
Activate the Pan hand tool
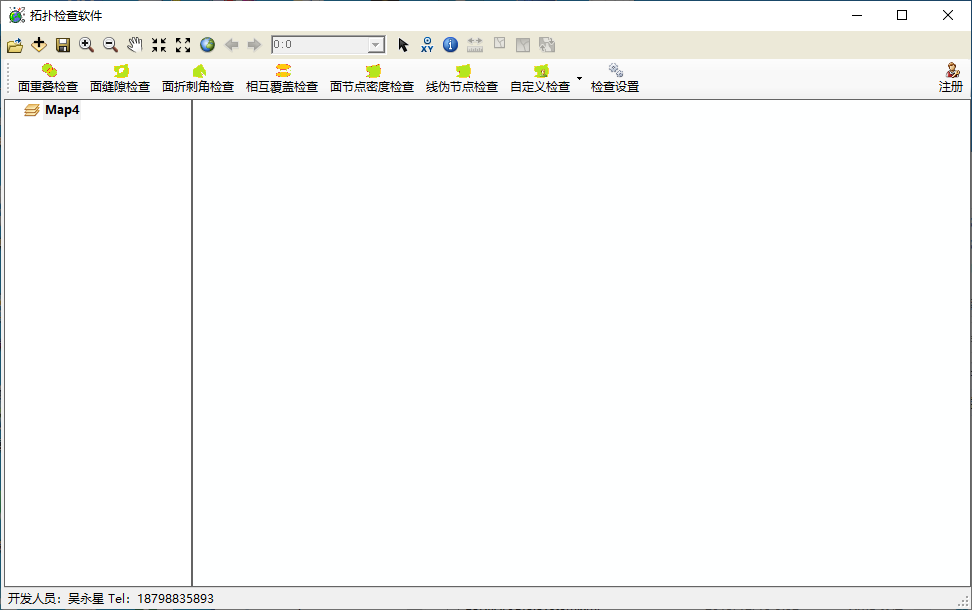tap(135, 45)
